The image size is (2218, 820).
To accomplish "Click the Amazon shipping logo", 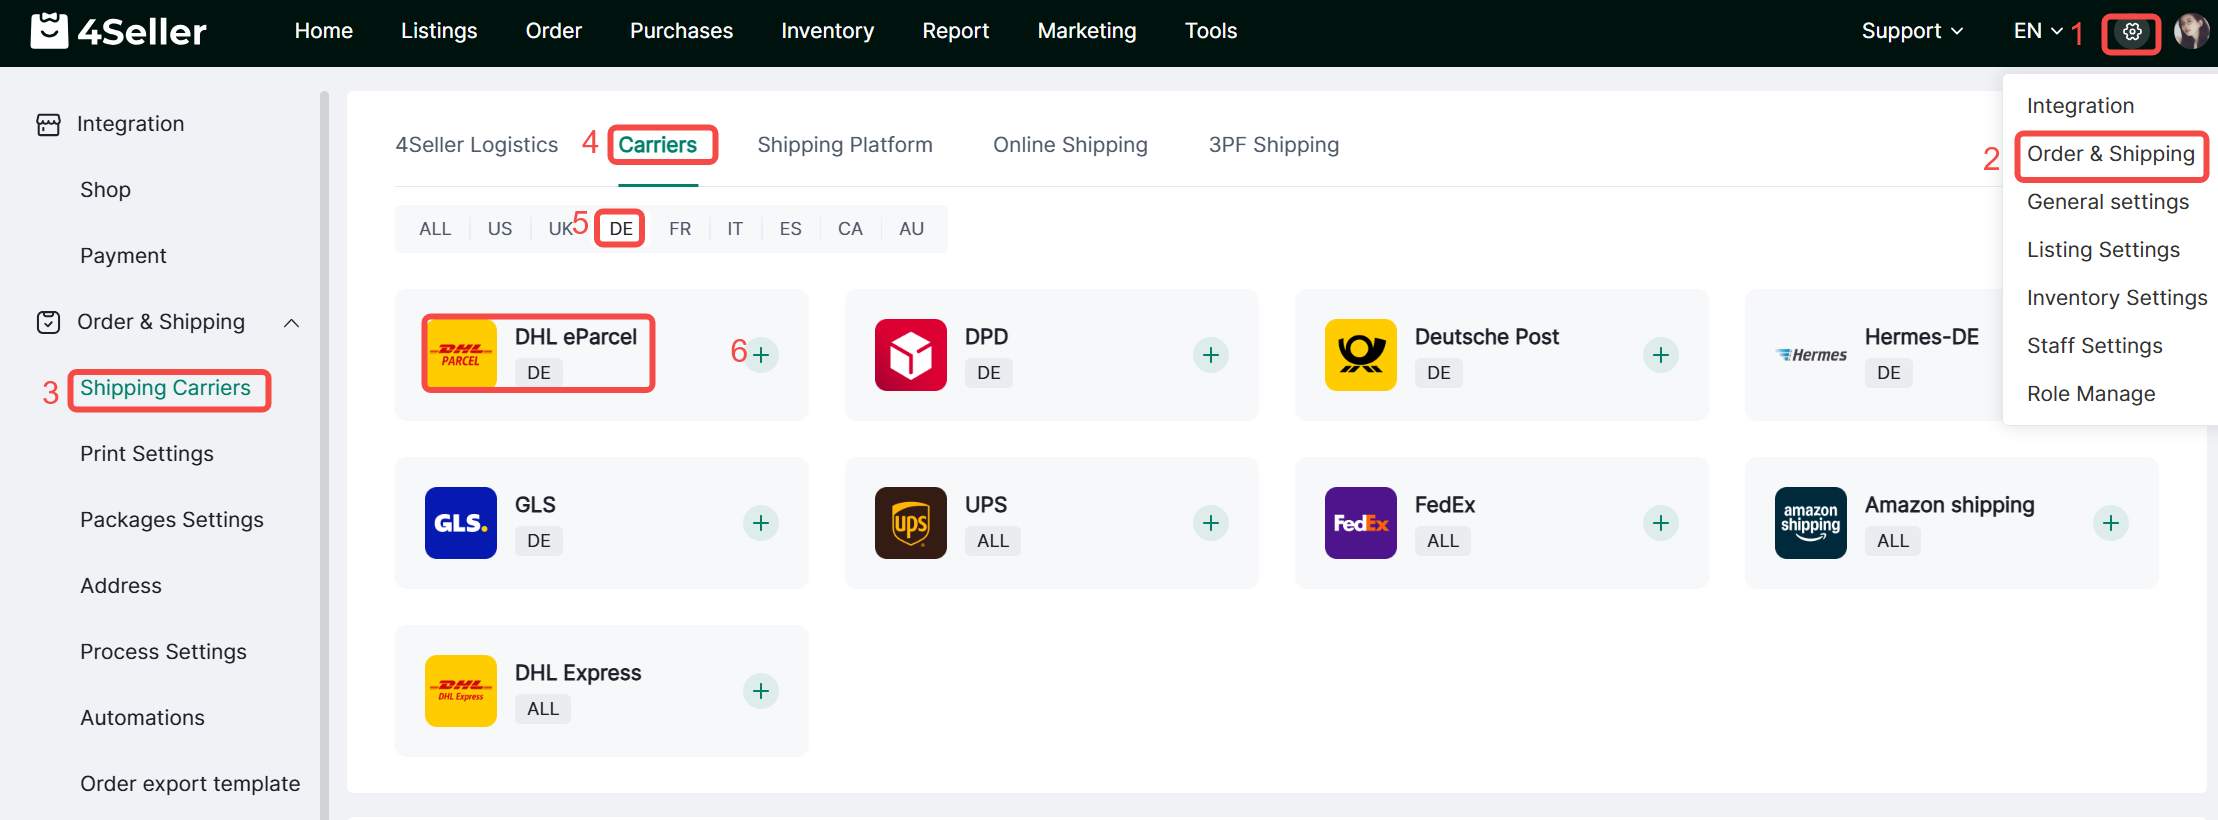I will click(1810, 523).
